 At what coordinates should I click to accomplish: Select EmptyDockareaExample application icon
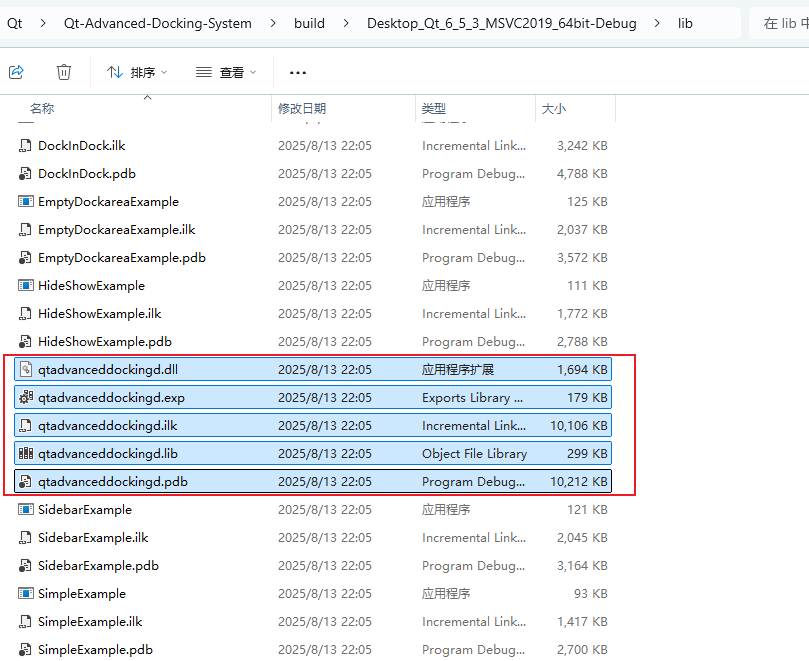coord(25,201)
